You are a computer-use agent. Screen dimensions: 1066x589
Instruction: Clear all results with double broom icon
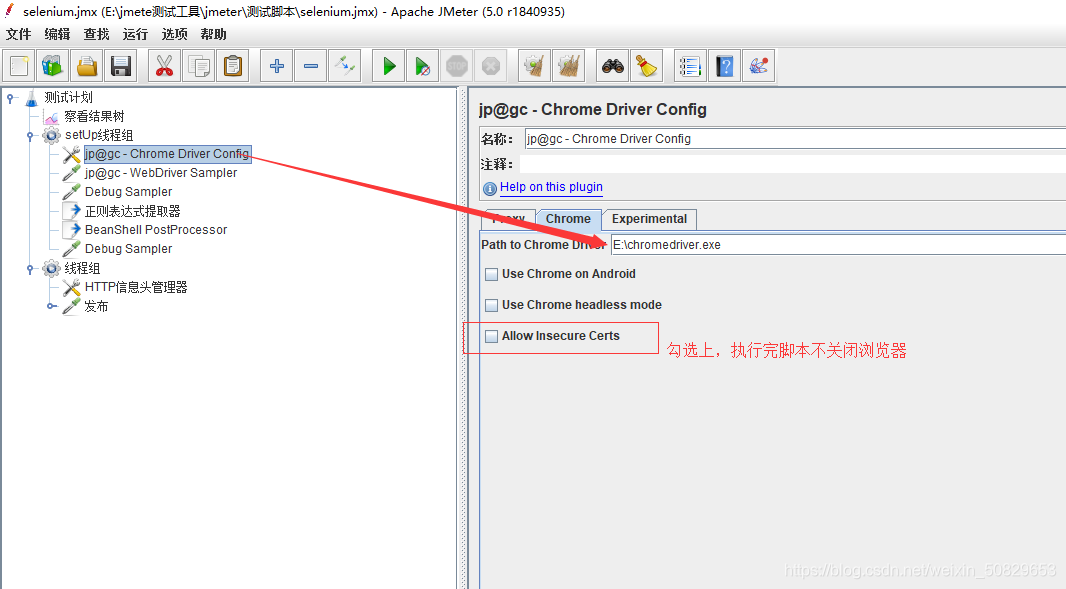coord(568,66)
